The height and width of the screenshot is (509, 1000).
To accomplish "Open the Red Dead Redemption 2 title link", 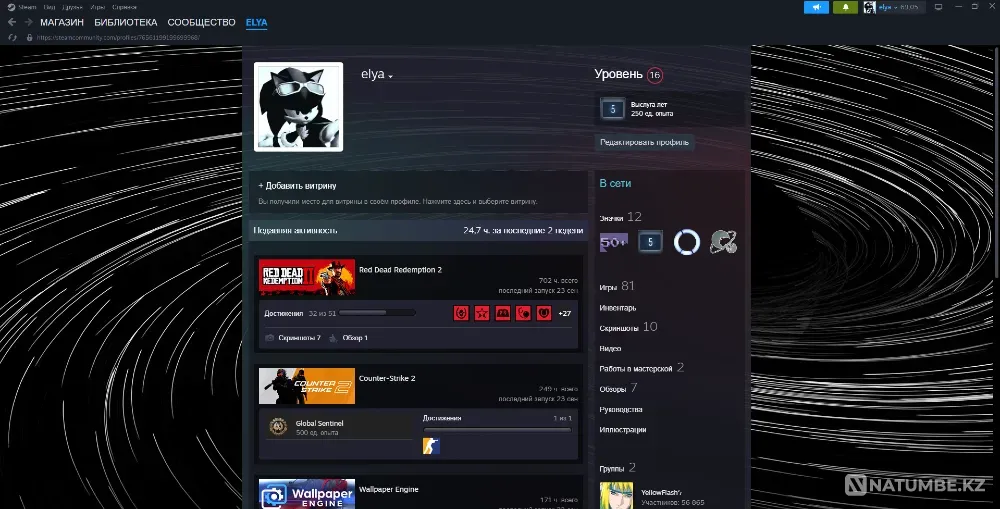I will coord(400,270).
